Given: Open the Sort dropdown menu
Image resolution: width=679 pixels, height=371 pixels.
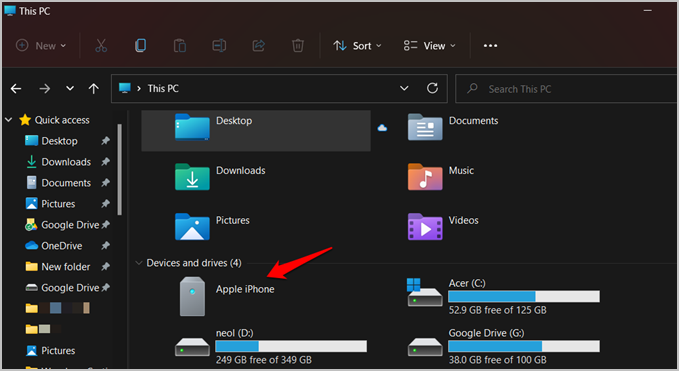Looking at the screenshot, I should [357, 45].
